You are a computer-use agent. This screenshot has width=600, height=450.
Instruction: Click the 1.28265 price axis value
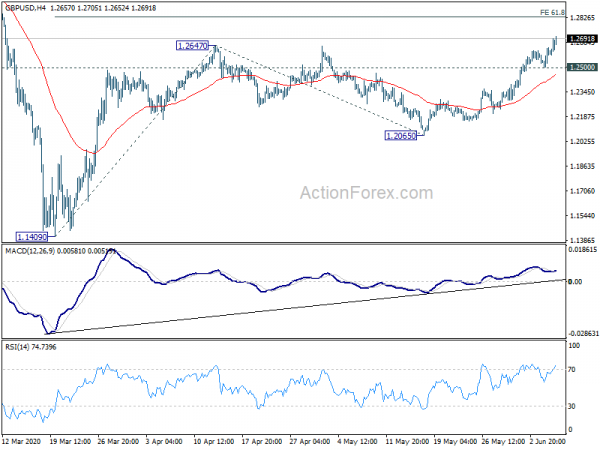tap(582, 18)
